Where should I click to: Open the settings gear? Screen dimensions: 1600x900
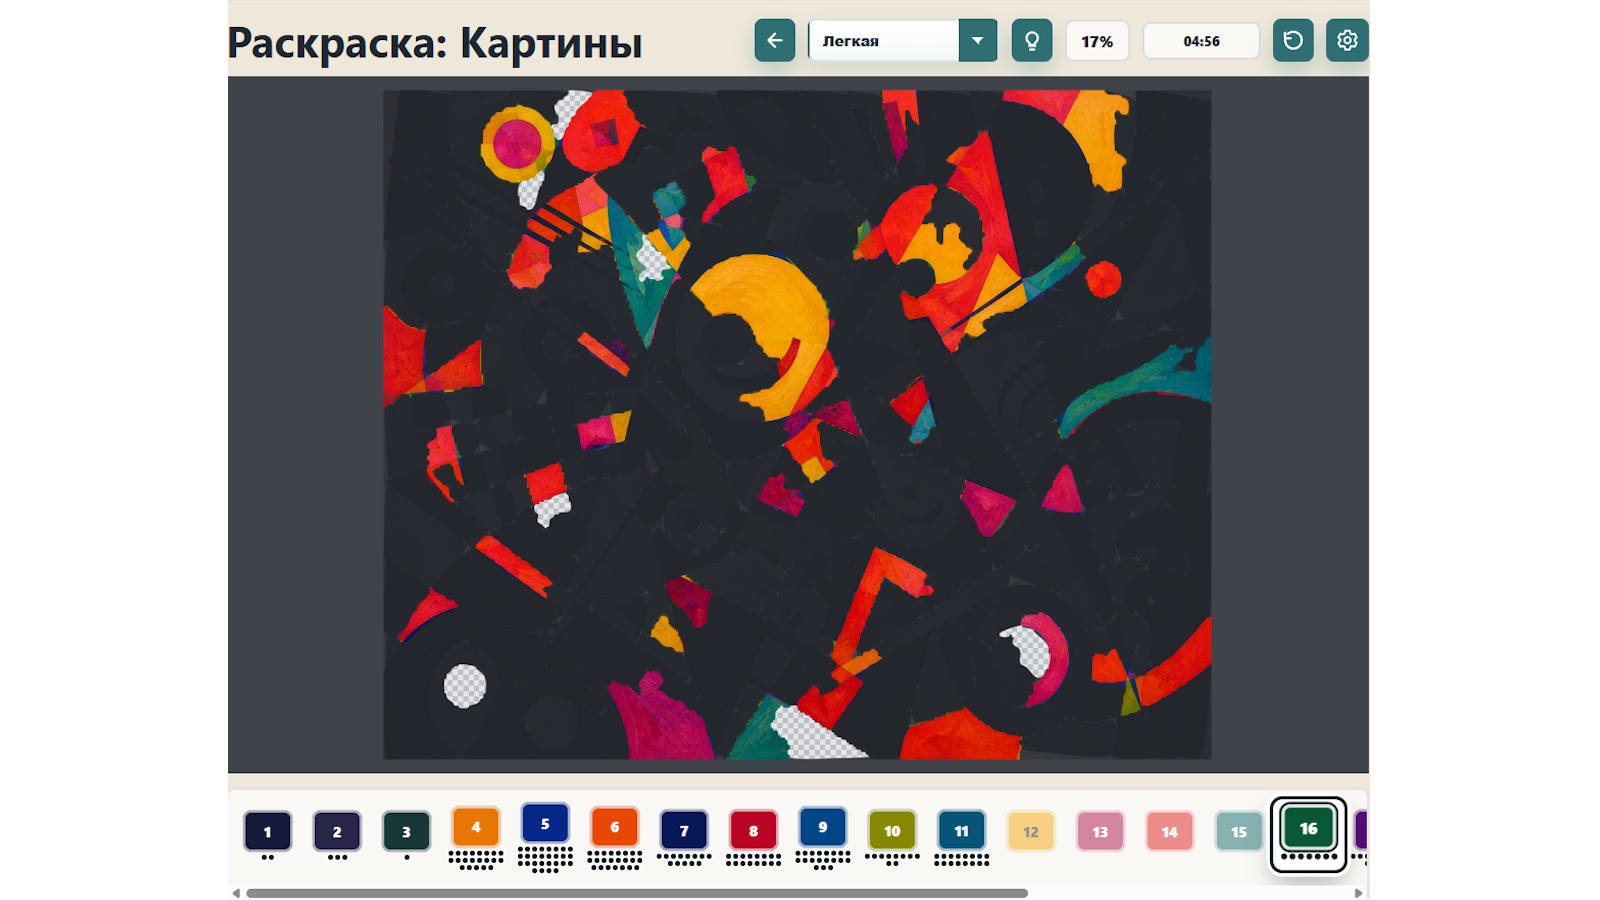coord(1347,41)
